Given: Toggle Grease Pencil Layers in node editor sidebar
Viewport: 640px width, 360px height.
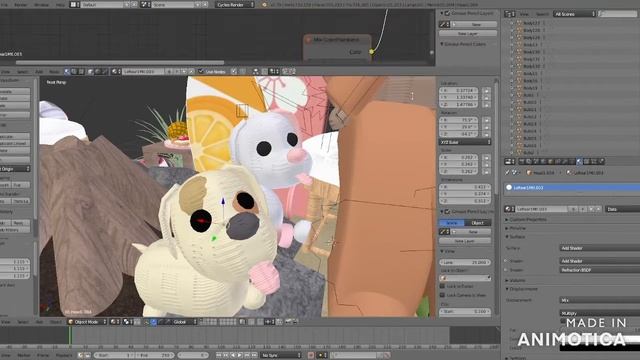Looking at the screenshot, I should pos(447,13).
